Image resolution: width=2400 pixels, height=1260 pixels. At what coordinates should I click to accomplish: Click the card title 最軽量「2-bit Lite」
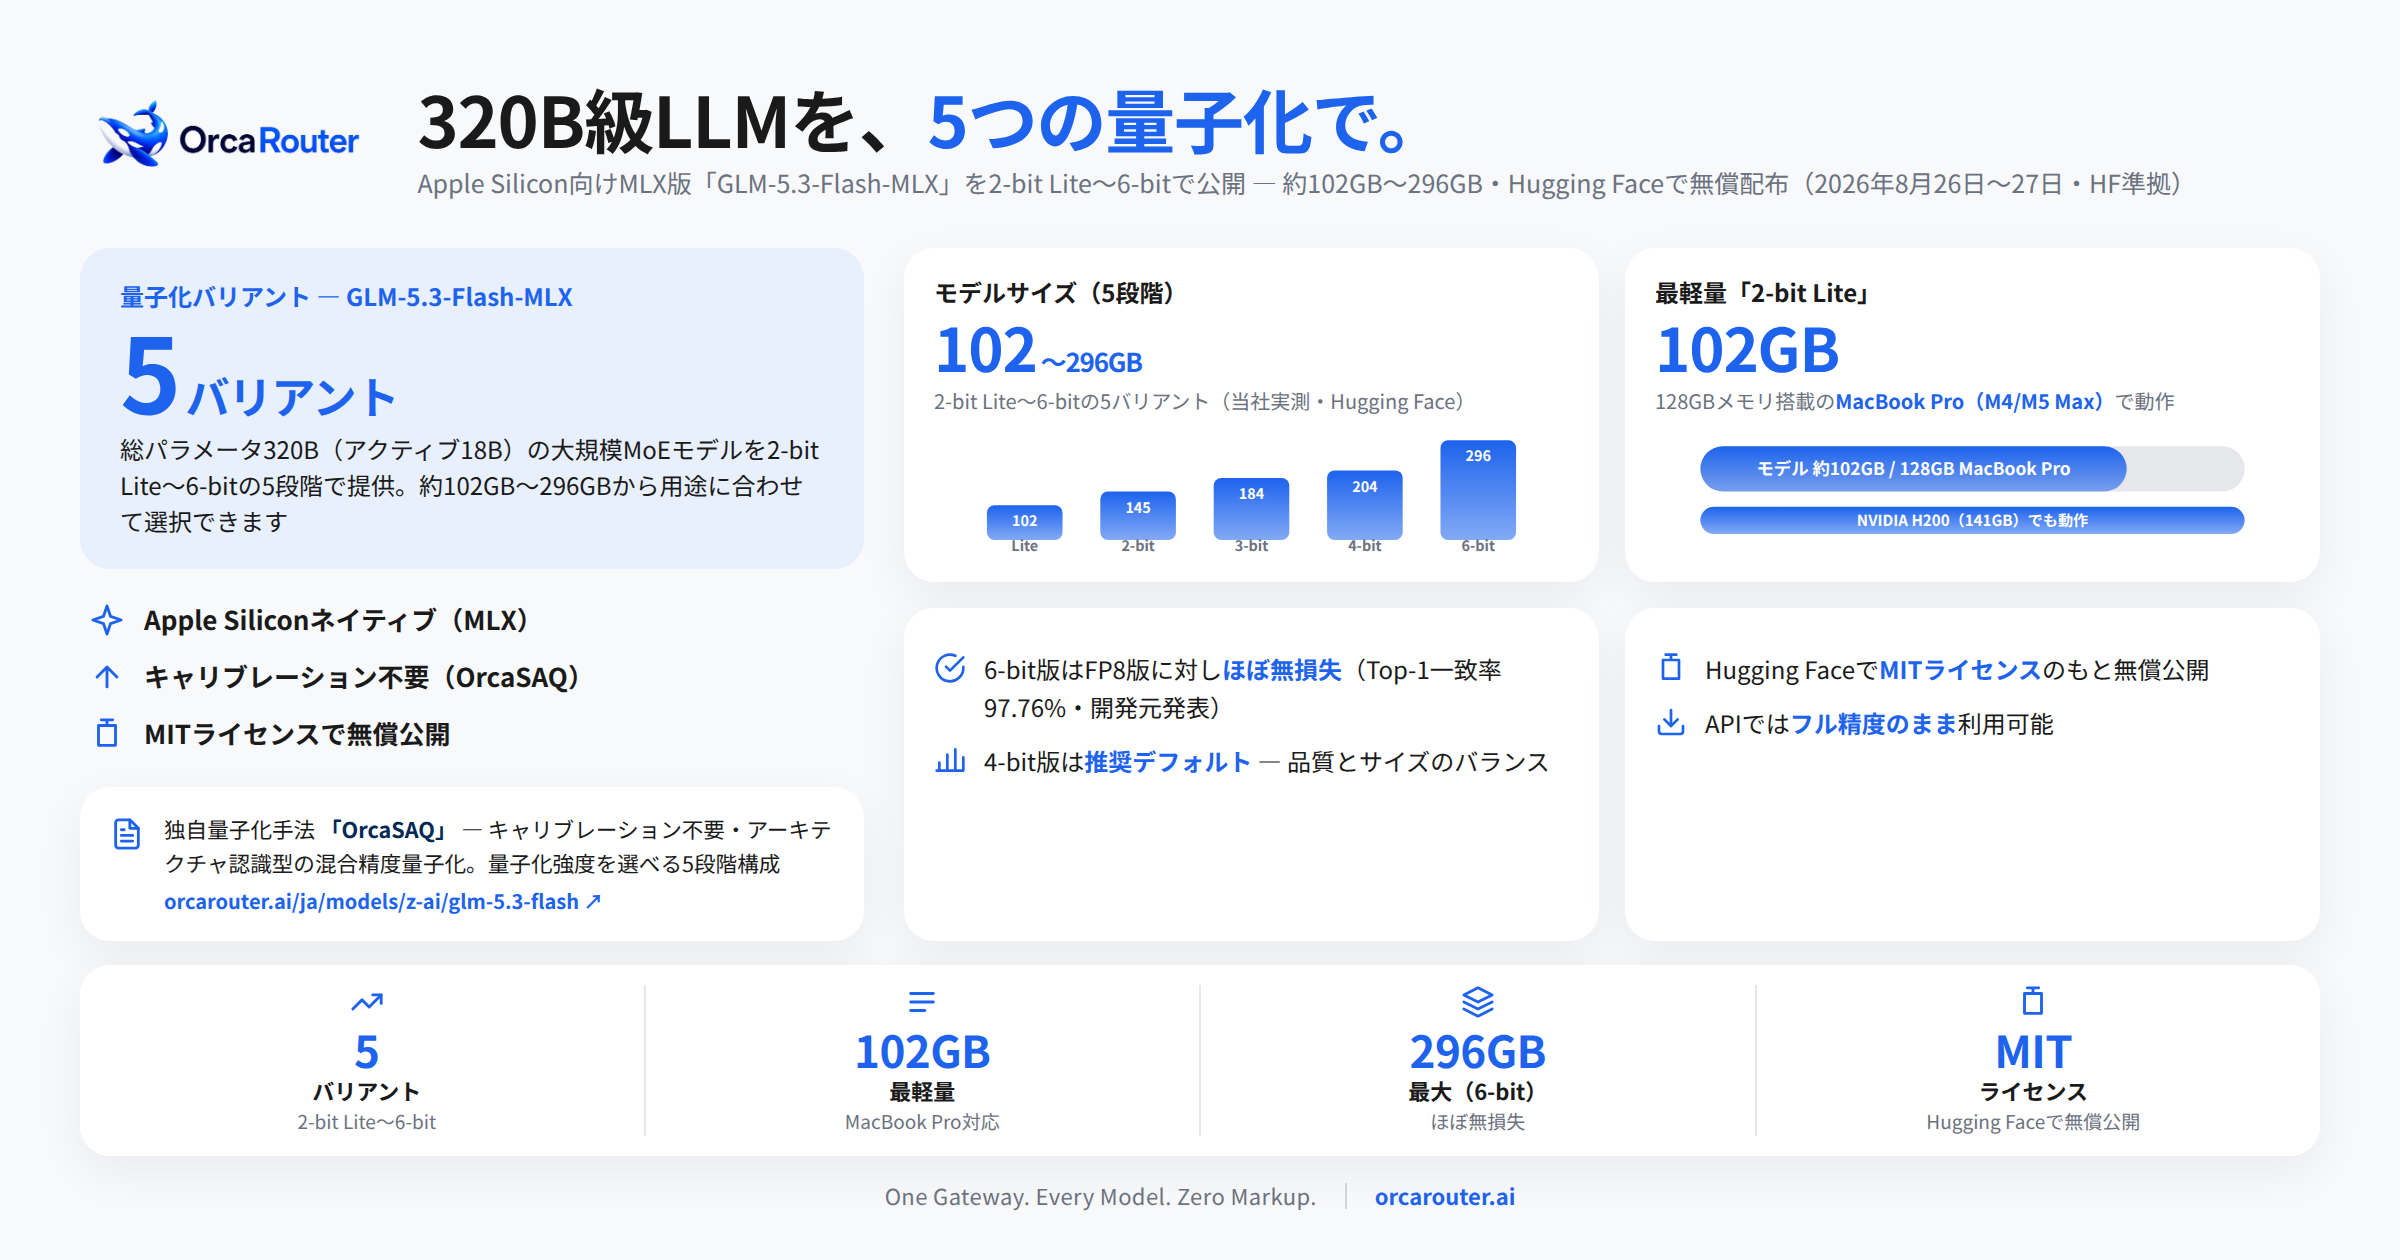tap(1762, 293)
